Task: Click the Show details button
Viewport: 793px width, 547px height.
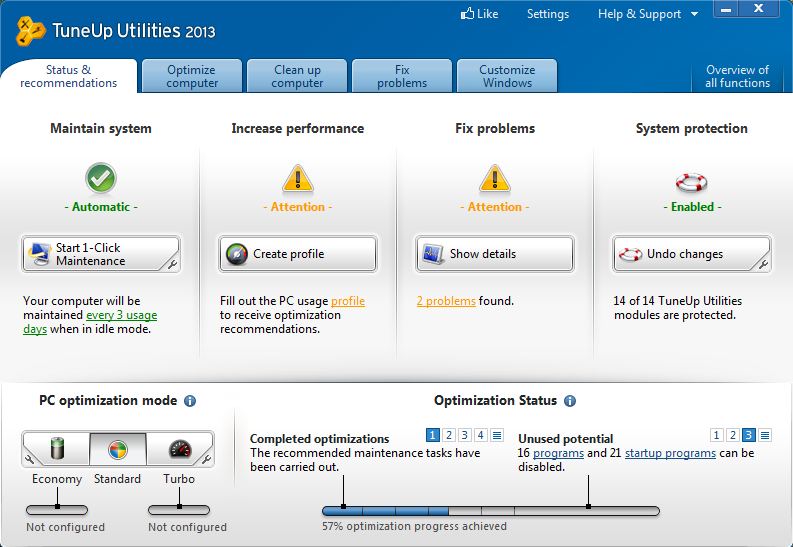Action: [x=495, y=254]
